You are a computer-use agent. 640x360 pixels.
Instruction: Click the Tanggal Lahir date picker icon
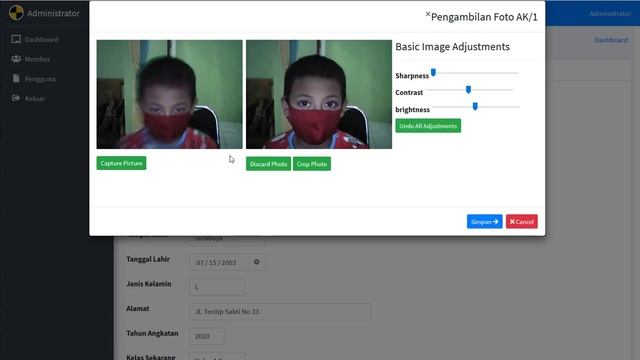point(257,262)
